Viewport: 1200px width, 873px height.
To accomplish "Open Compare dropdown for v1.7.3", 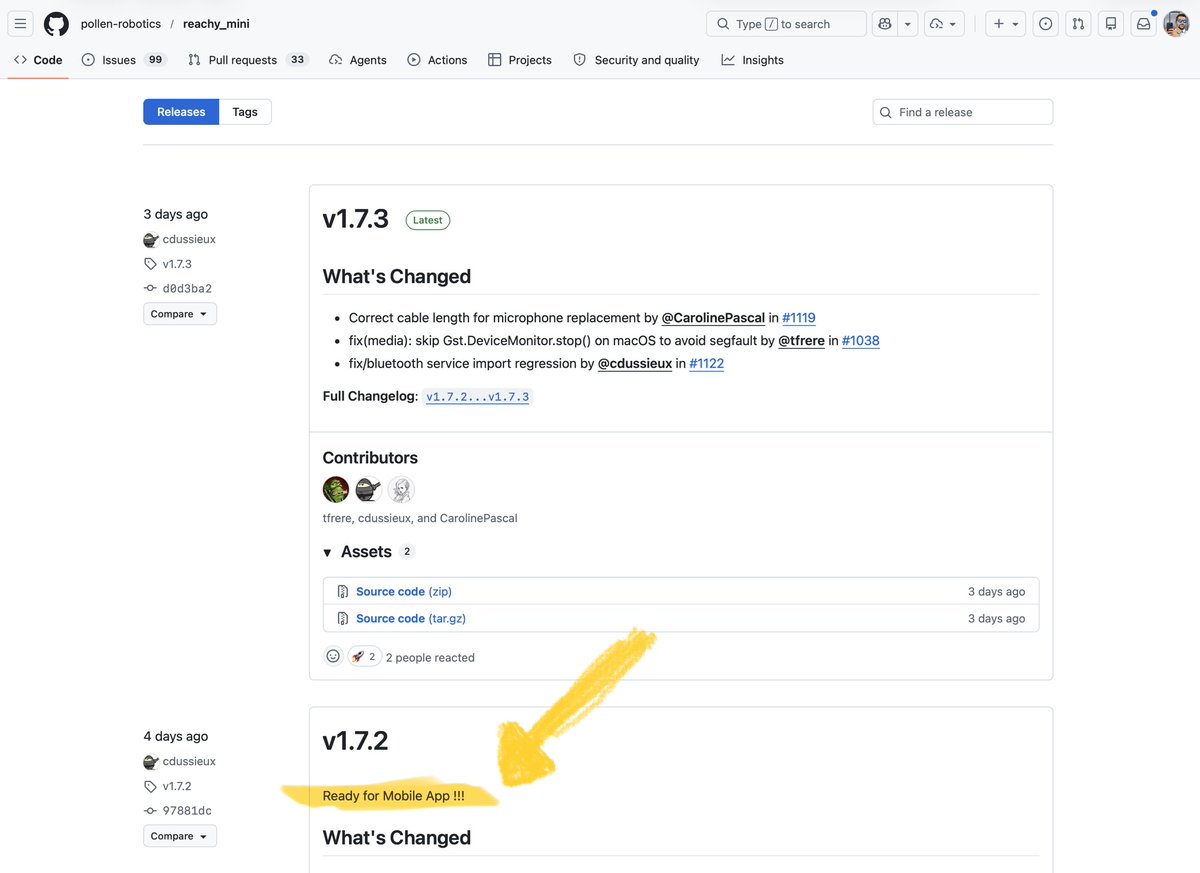I will pos(180,314).
